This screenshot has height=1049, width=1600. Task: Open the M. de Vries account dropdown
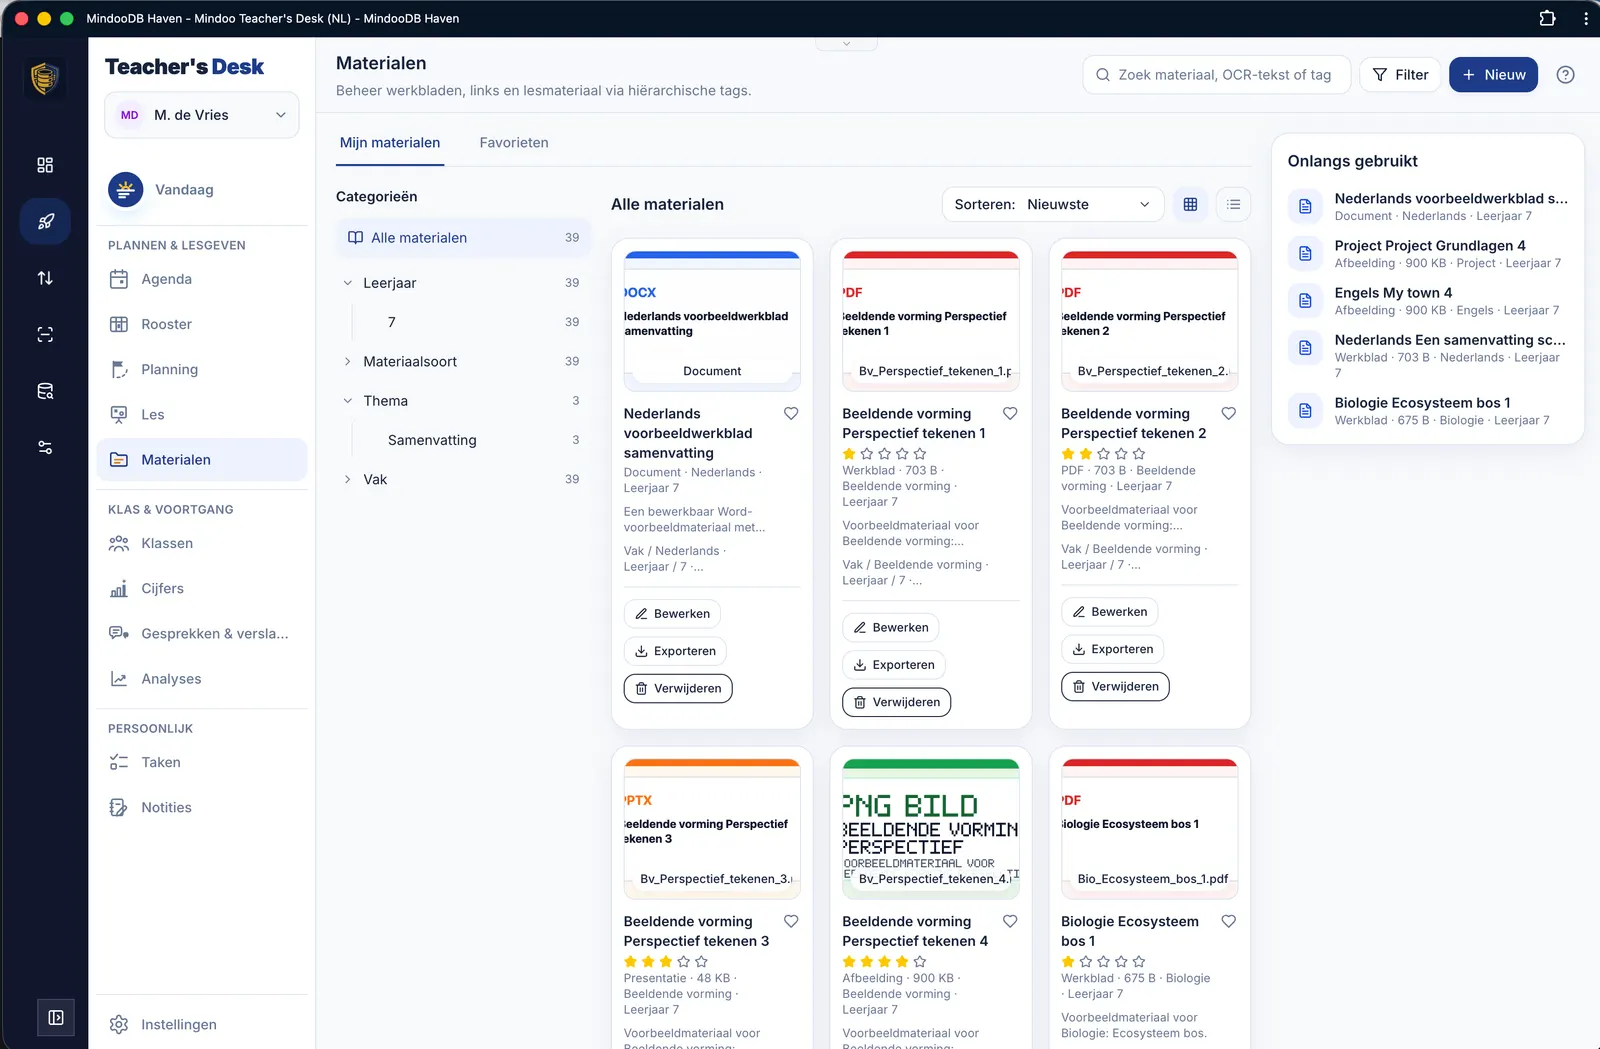click(202, 115)
